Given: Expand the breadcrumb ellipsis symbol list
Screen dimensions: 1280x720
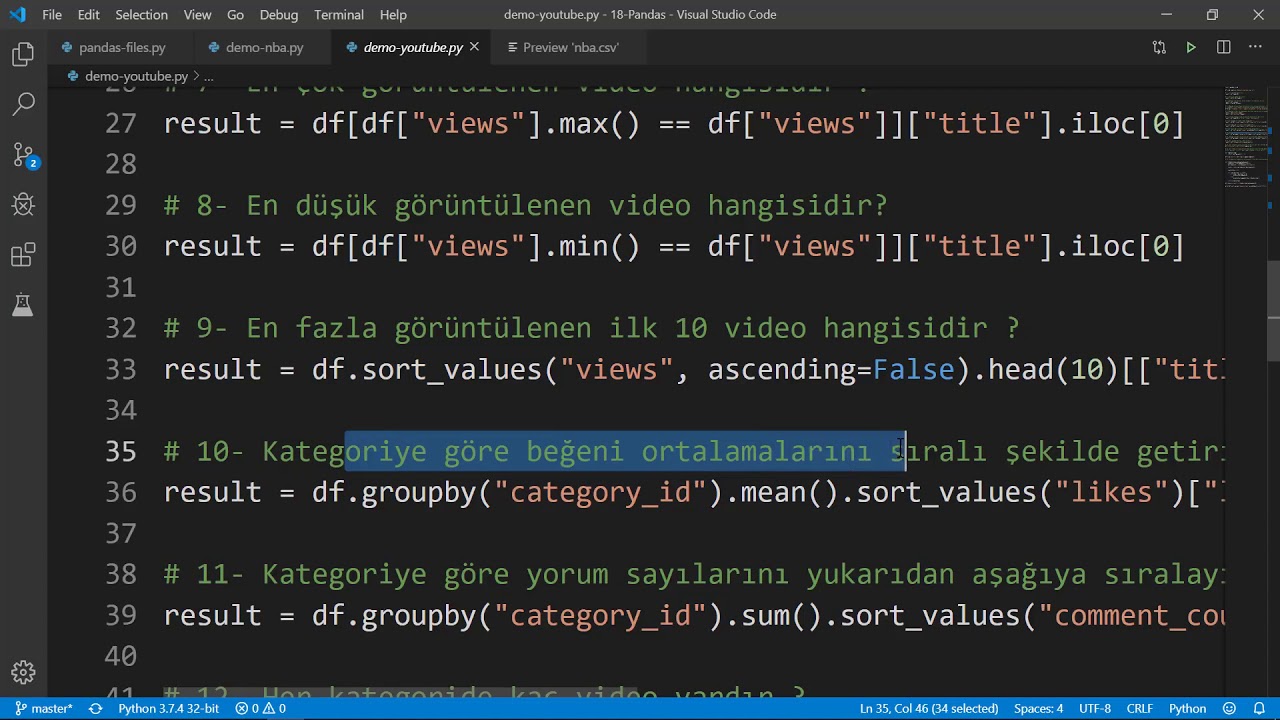Looking at the screenshot, I should pos(208,76).
